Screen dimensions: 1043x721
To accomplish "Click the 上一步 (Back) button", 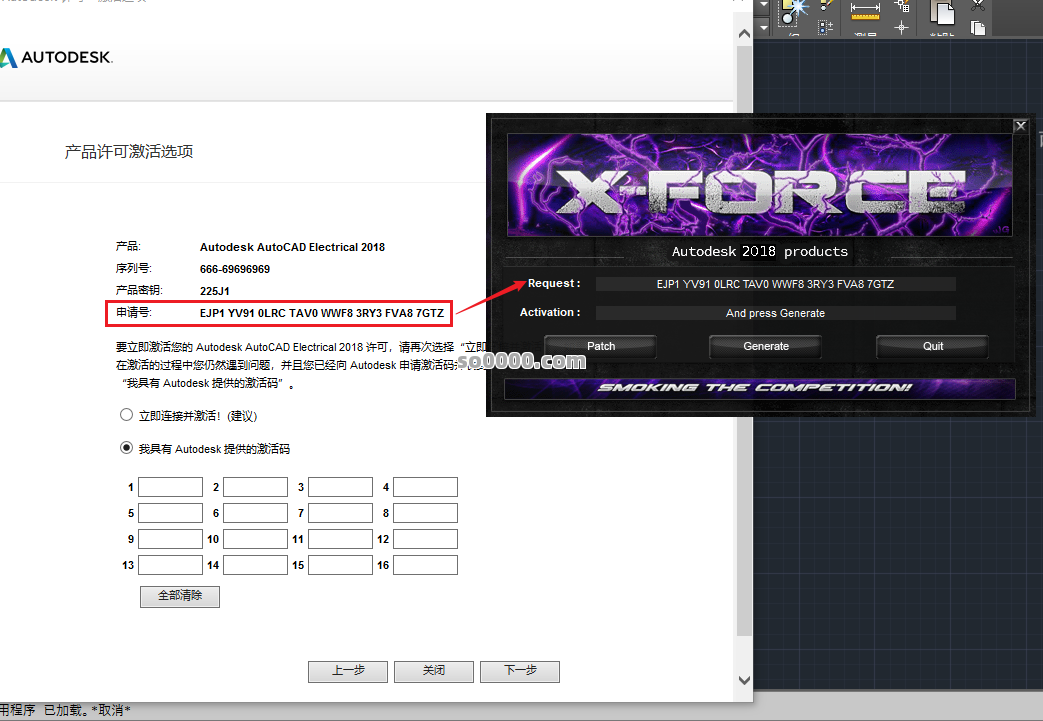I will tap(348, 671).
